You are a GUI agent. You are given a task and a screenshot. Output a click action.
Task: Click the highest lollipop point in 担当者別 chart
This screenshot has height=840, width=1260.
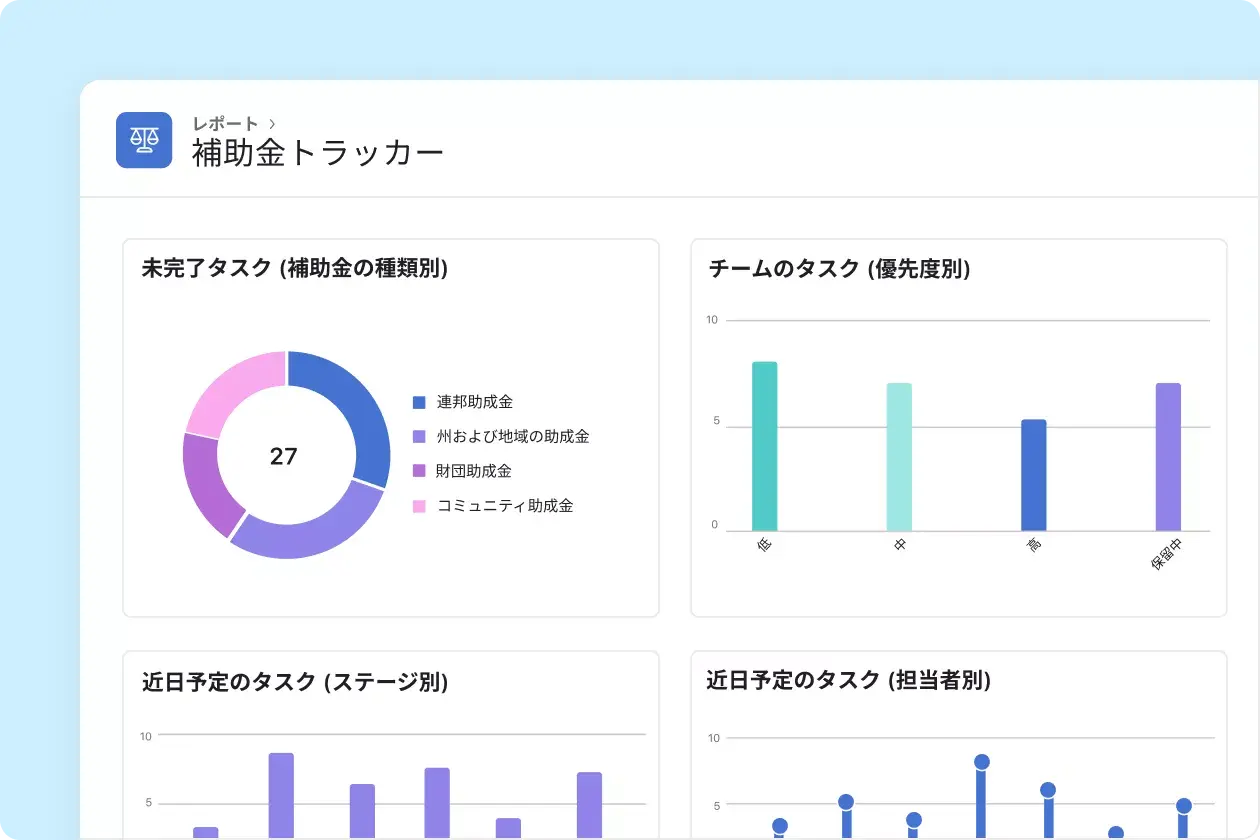click(982, 762)
